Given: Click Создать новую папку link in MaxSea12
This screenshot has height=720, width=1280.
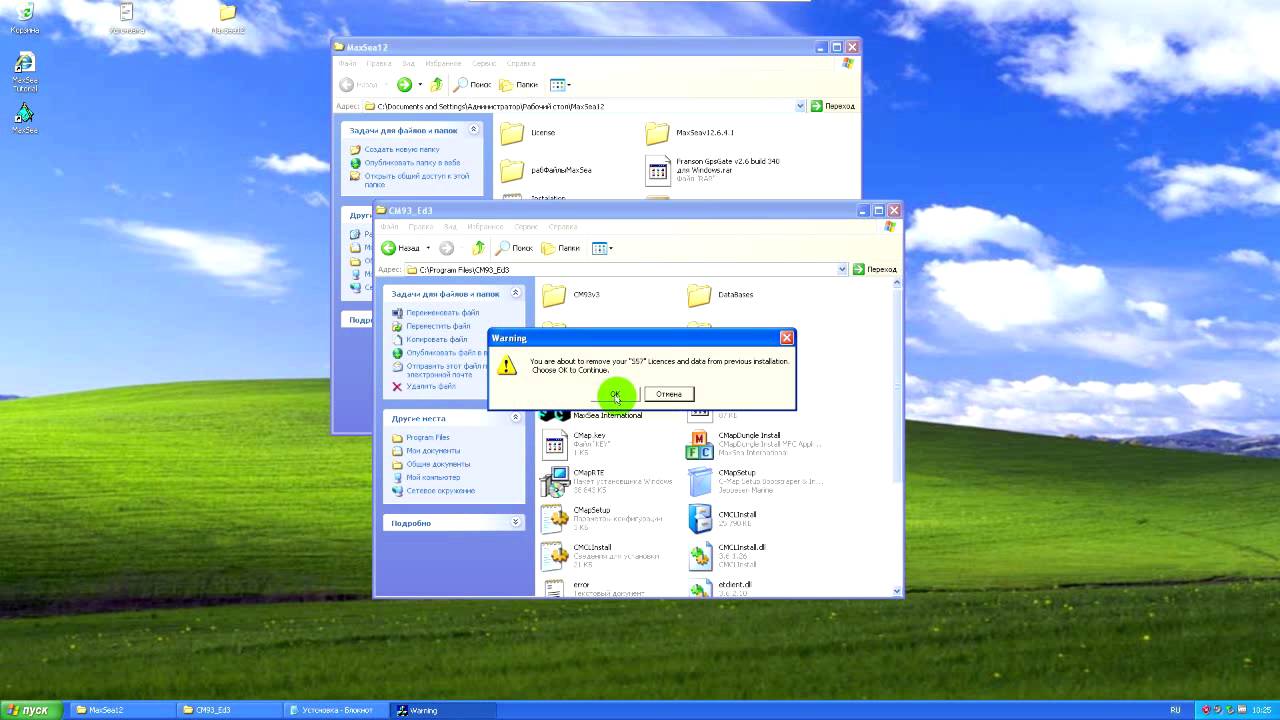Looking at the screenshot, I should click(x=402, y=149).
